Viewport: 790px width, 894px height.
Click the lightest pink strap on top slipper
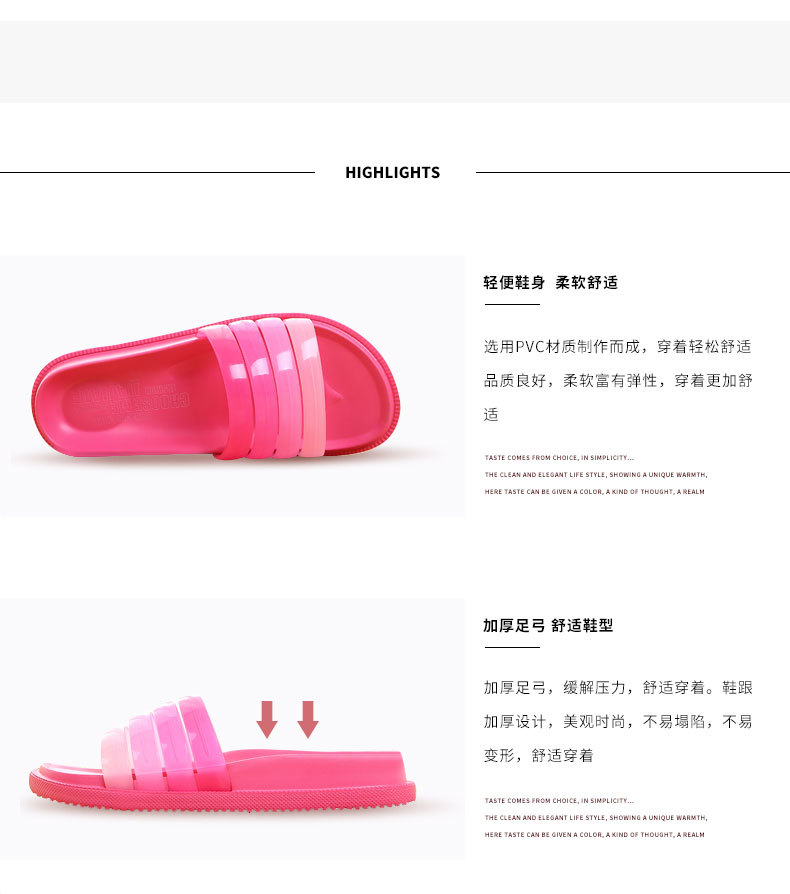(308, 388)
